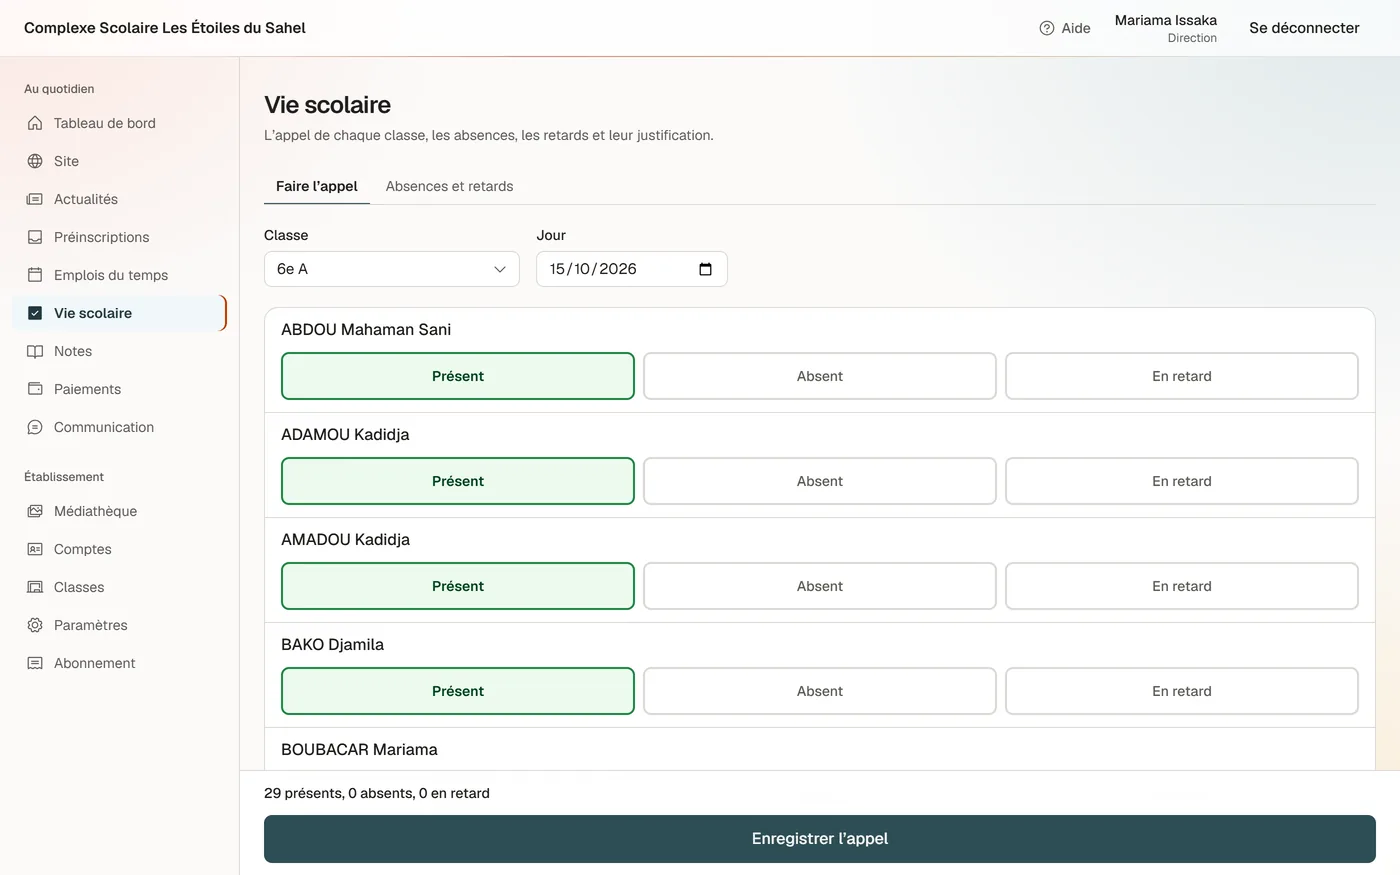This screenshot has height=875, width=1400.
Task: Click the Abonnement icon in sidebar
Action: click(35, 663)
